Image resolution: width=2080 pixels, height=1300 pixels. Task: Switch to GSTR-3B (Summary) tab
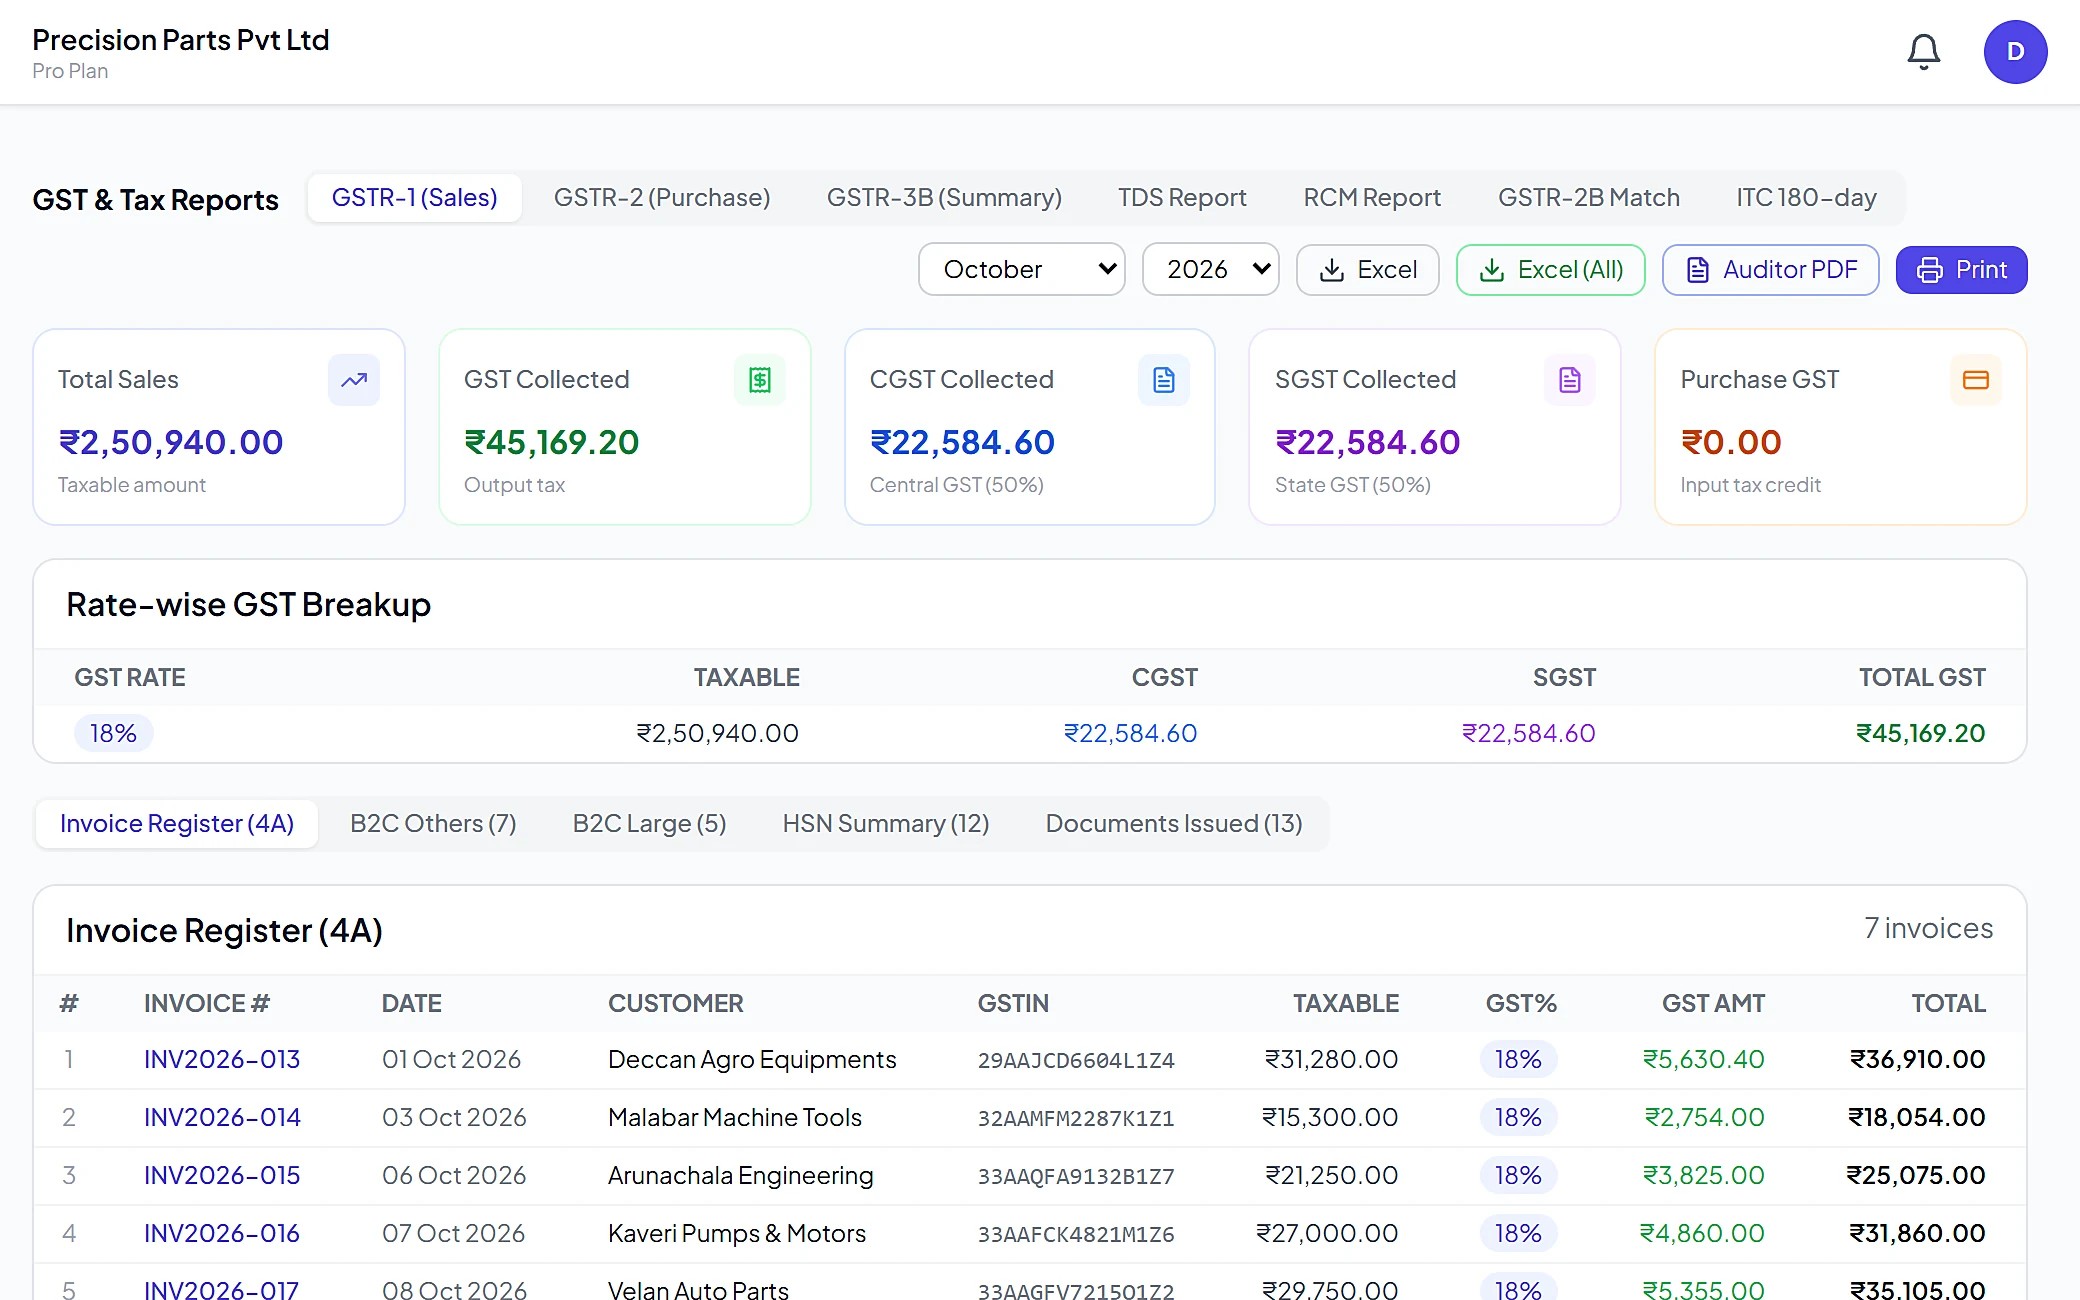(944, 198)
